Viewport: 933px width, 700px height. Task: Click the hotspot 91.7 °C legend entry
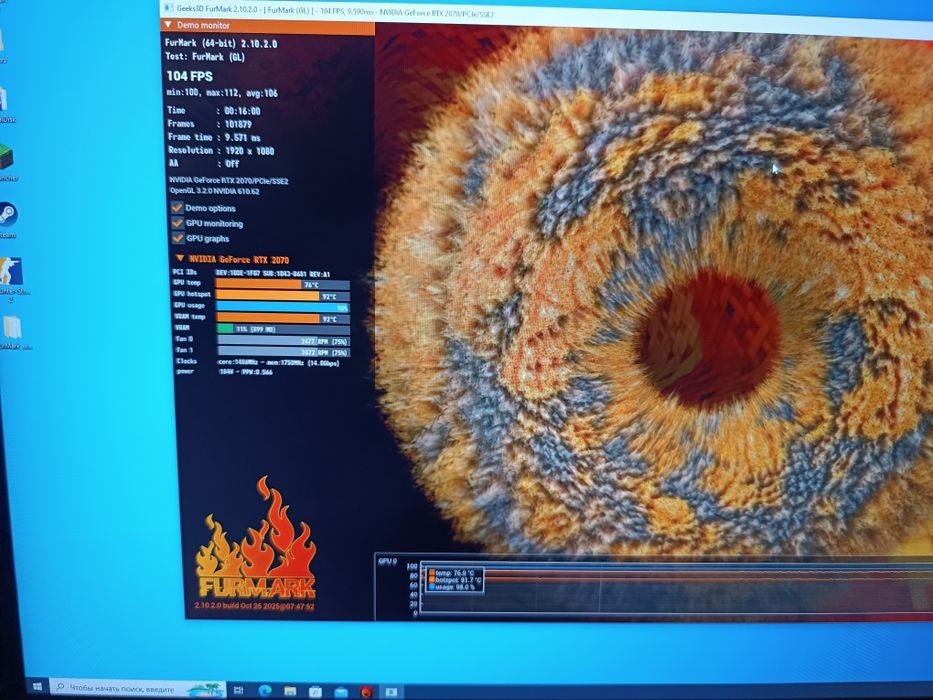[455, 579]
